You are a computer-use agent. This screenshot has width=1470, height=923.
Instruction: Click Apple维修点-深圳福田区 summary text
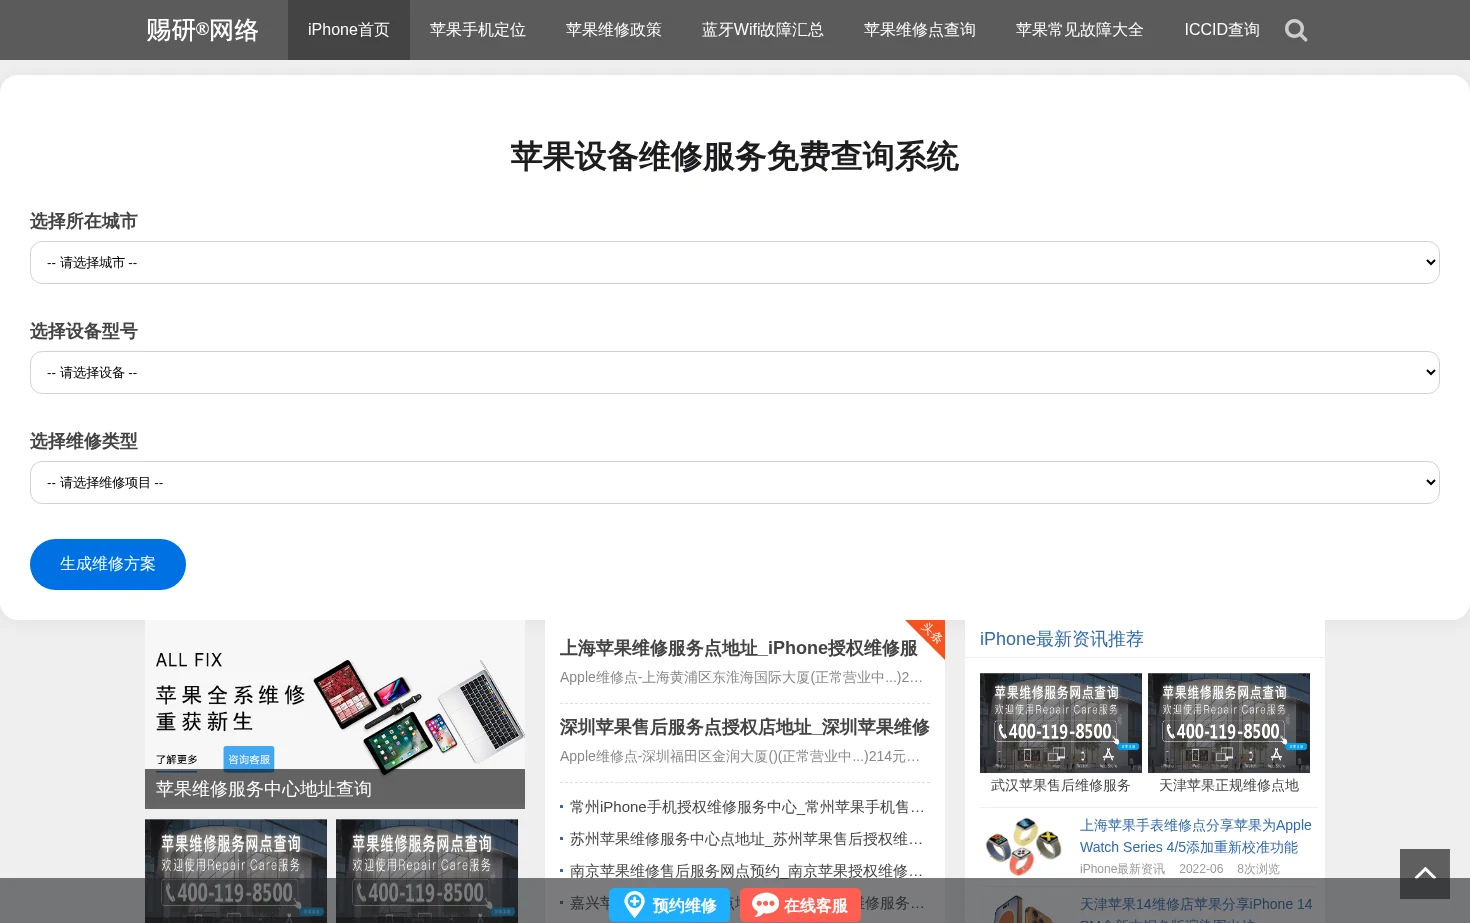click(740, 756)
